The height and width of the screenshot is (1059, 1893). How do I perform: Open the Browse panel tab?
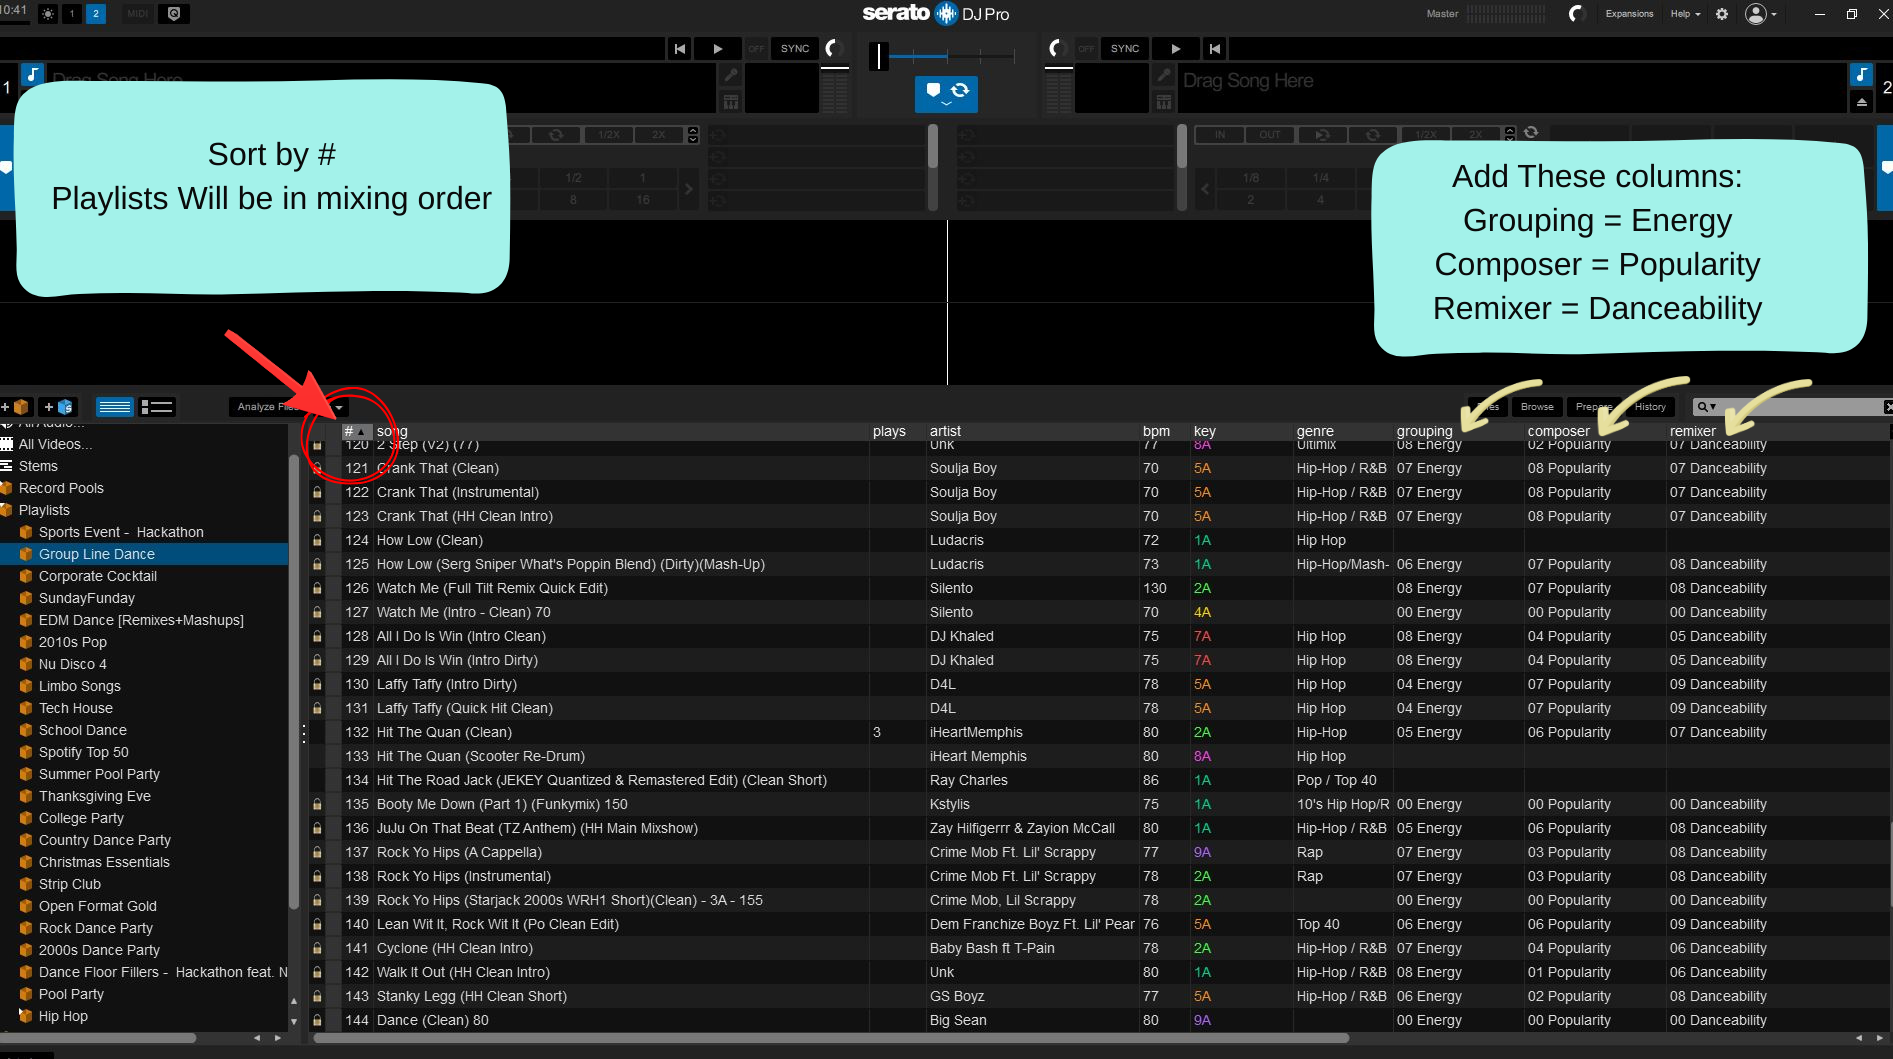point(1537,407)
